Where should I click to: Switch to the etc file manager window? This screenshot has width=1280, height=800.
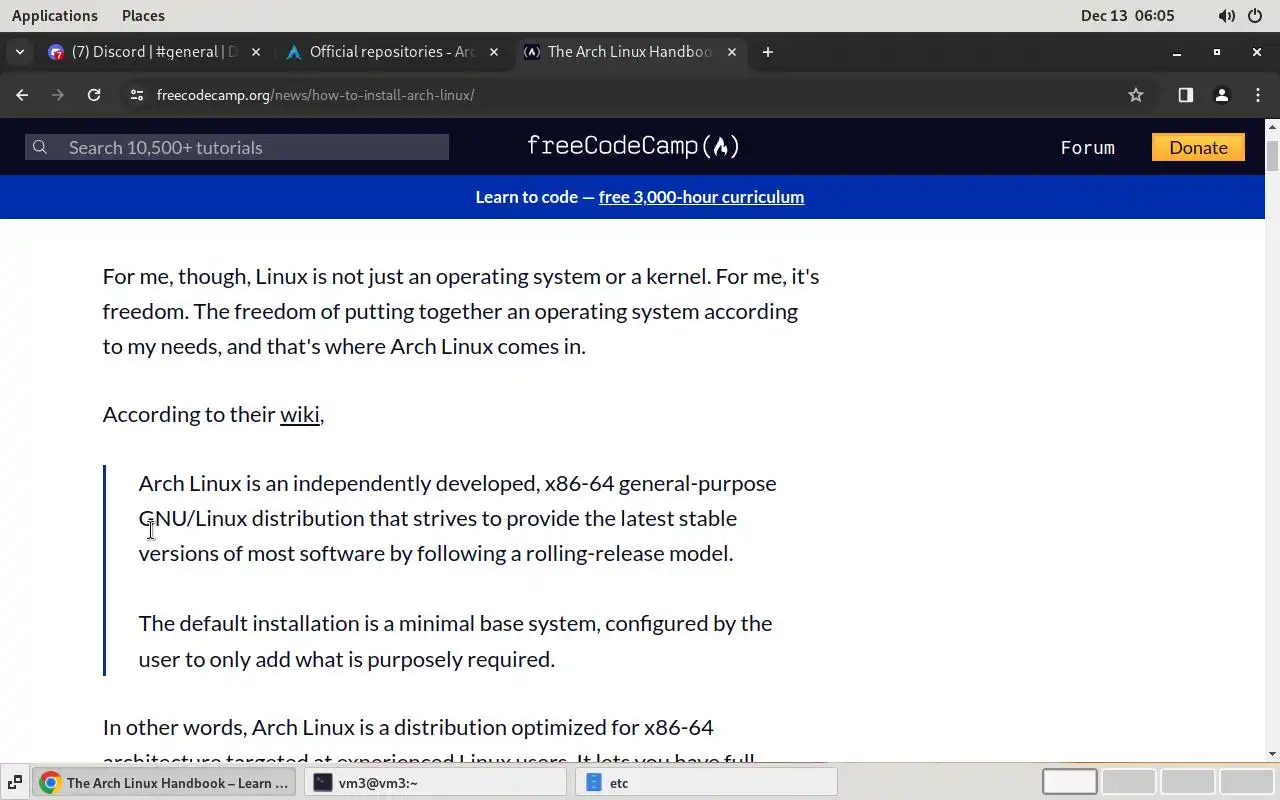pyautogui.click(x=705, y=783)
